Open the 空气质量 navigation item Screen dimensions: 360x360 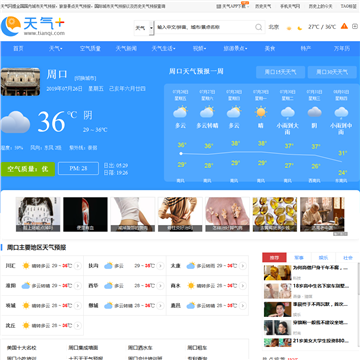pyautogui.click(x=90, y=49)
